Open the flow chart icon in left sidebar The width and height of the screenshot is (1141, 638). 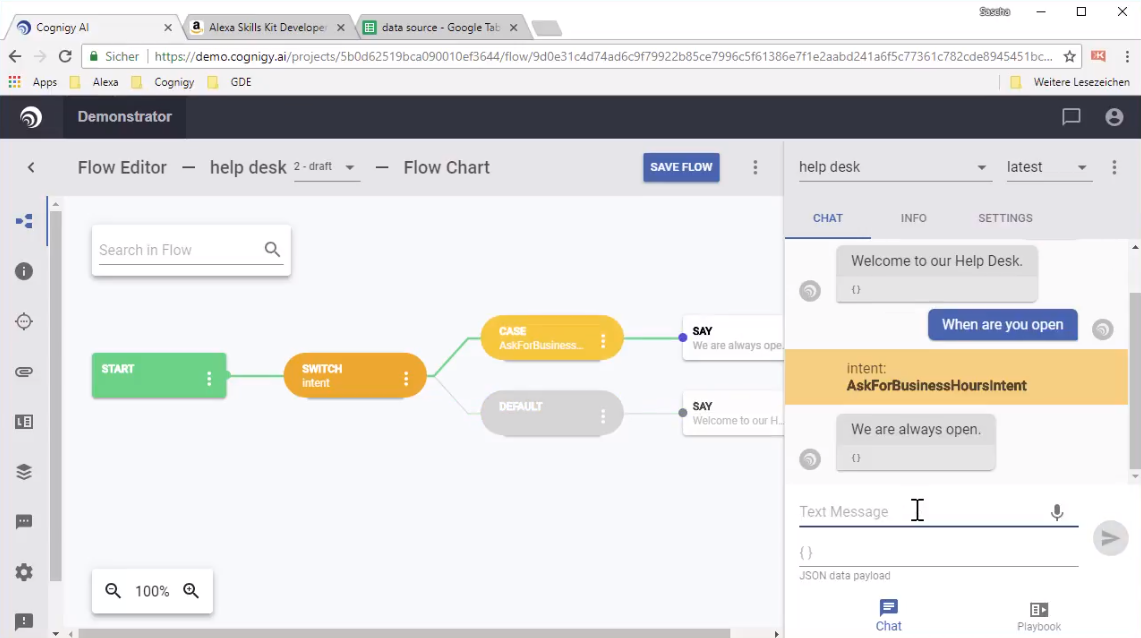[x=24, y=221]
